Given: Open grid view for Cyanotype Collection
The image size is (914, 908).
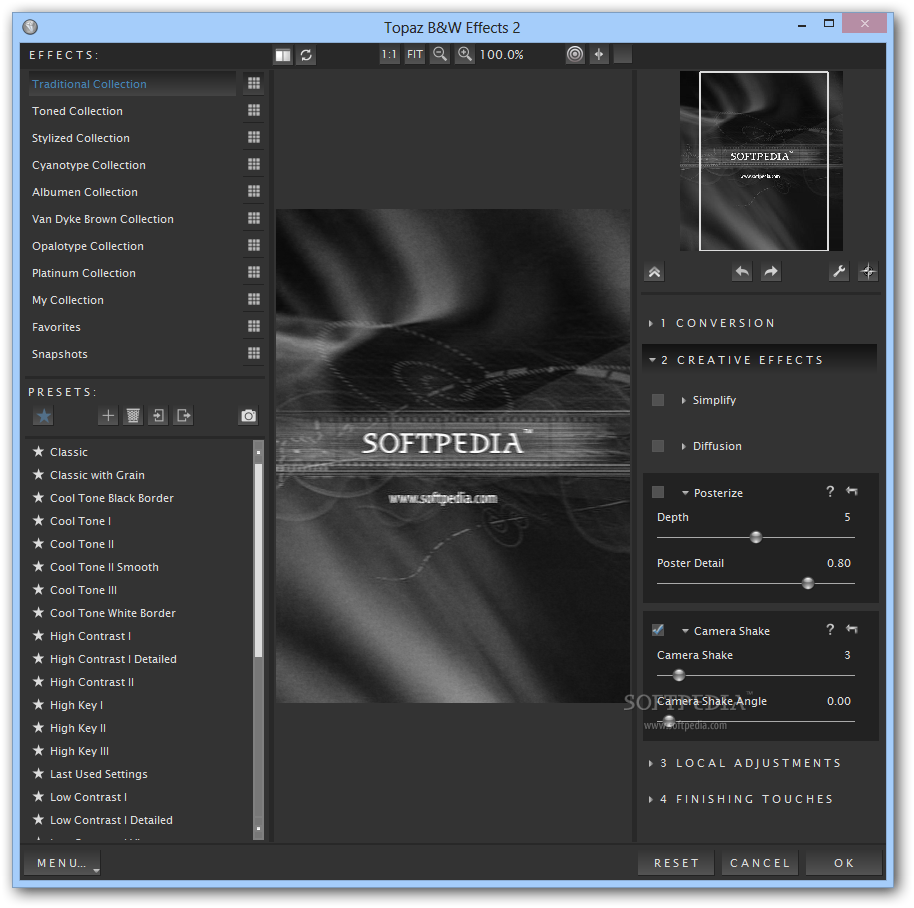Looking at the screenshot, I should pyautogui.click(x=254, y=164).
